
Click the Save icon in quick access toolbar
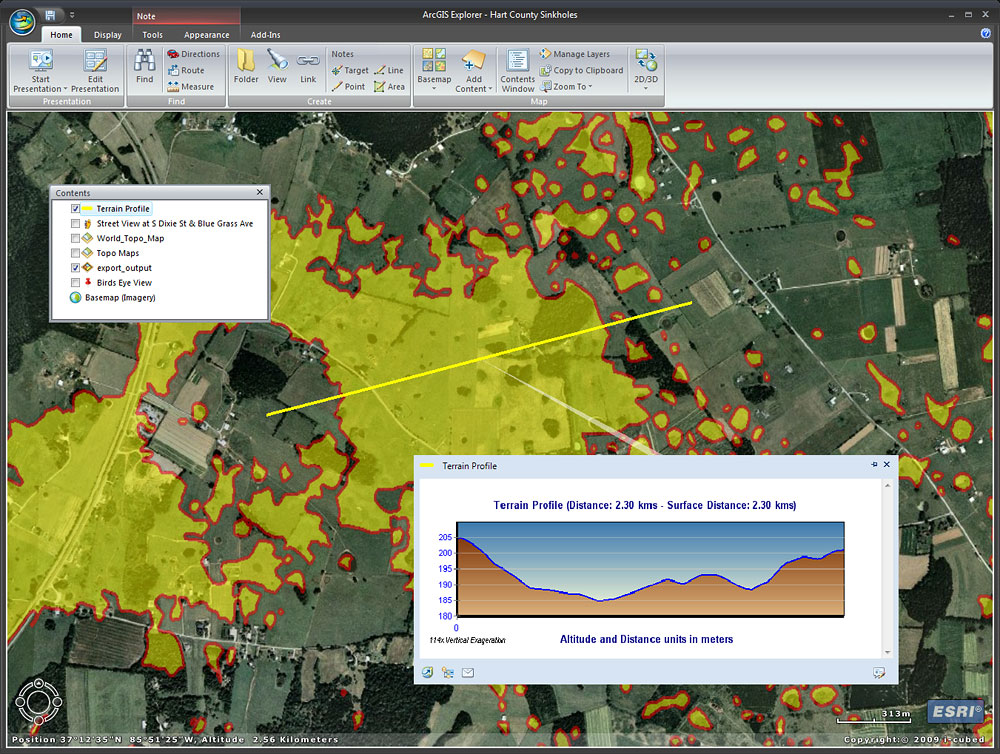tap(50, 15)
